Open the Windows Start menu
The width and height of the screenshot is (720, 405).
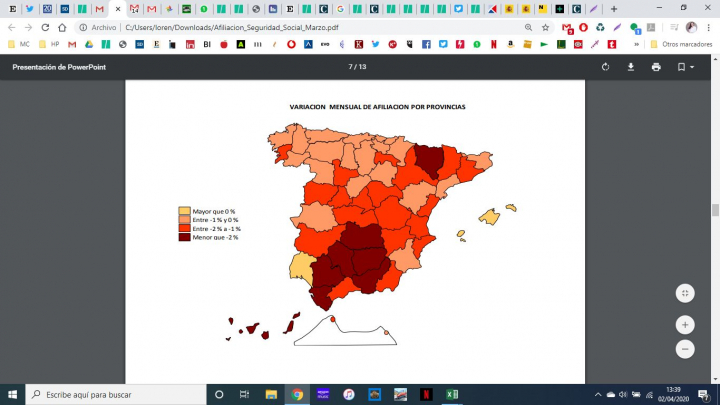click(x=12, y=394)
